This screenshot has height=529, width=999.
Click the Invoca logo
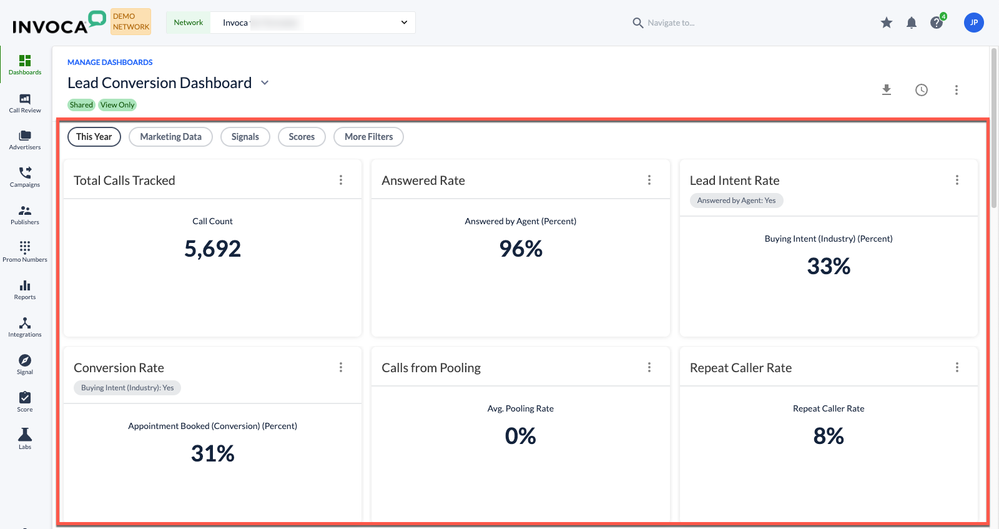coord(59,22)
